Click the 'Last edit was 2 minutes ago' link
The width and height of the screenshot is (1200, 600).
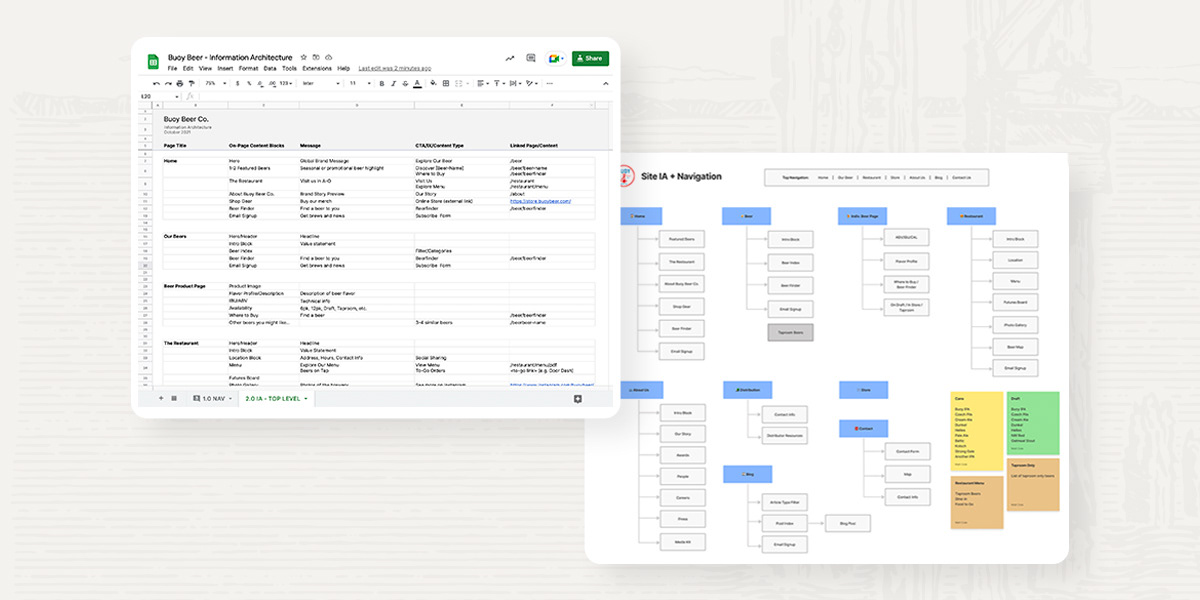pyautogui.click(x=394, y=69)
